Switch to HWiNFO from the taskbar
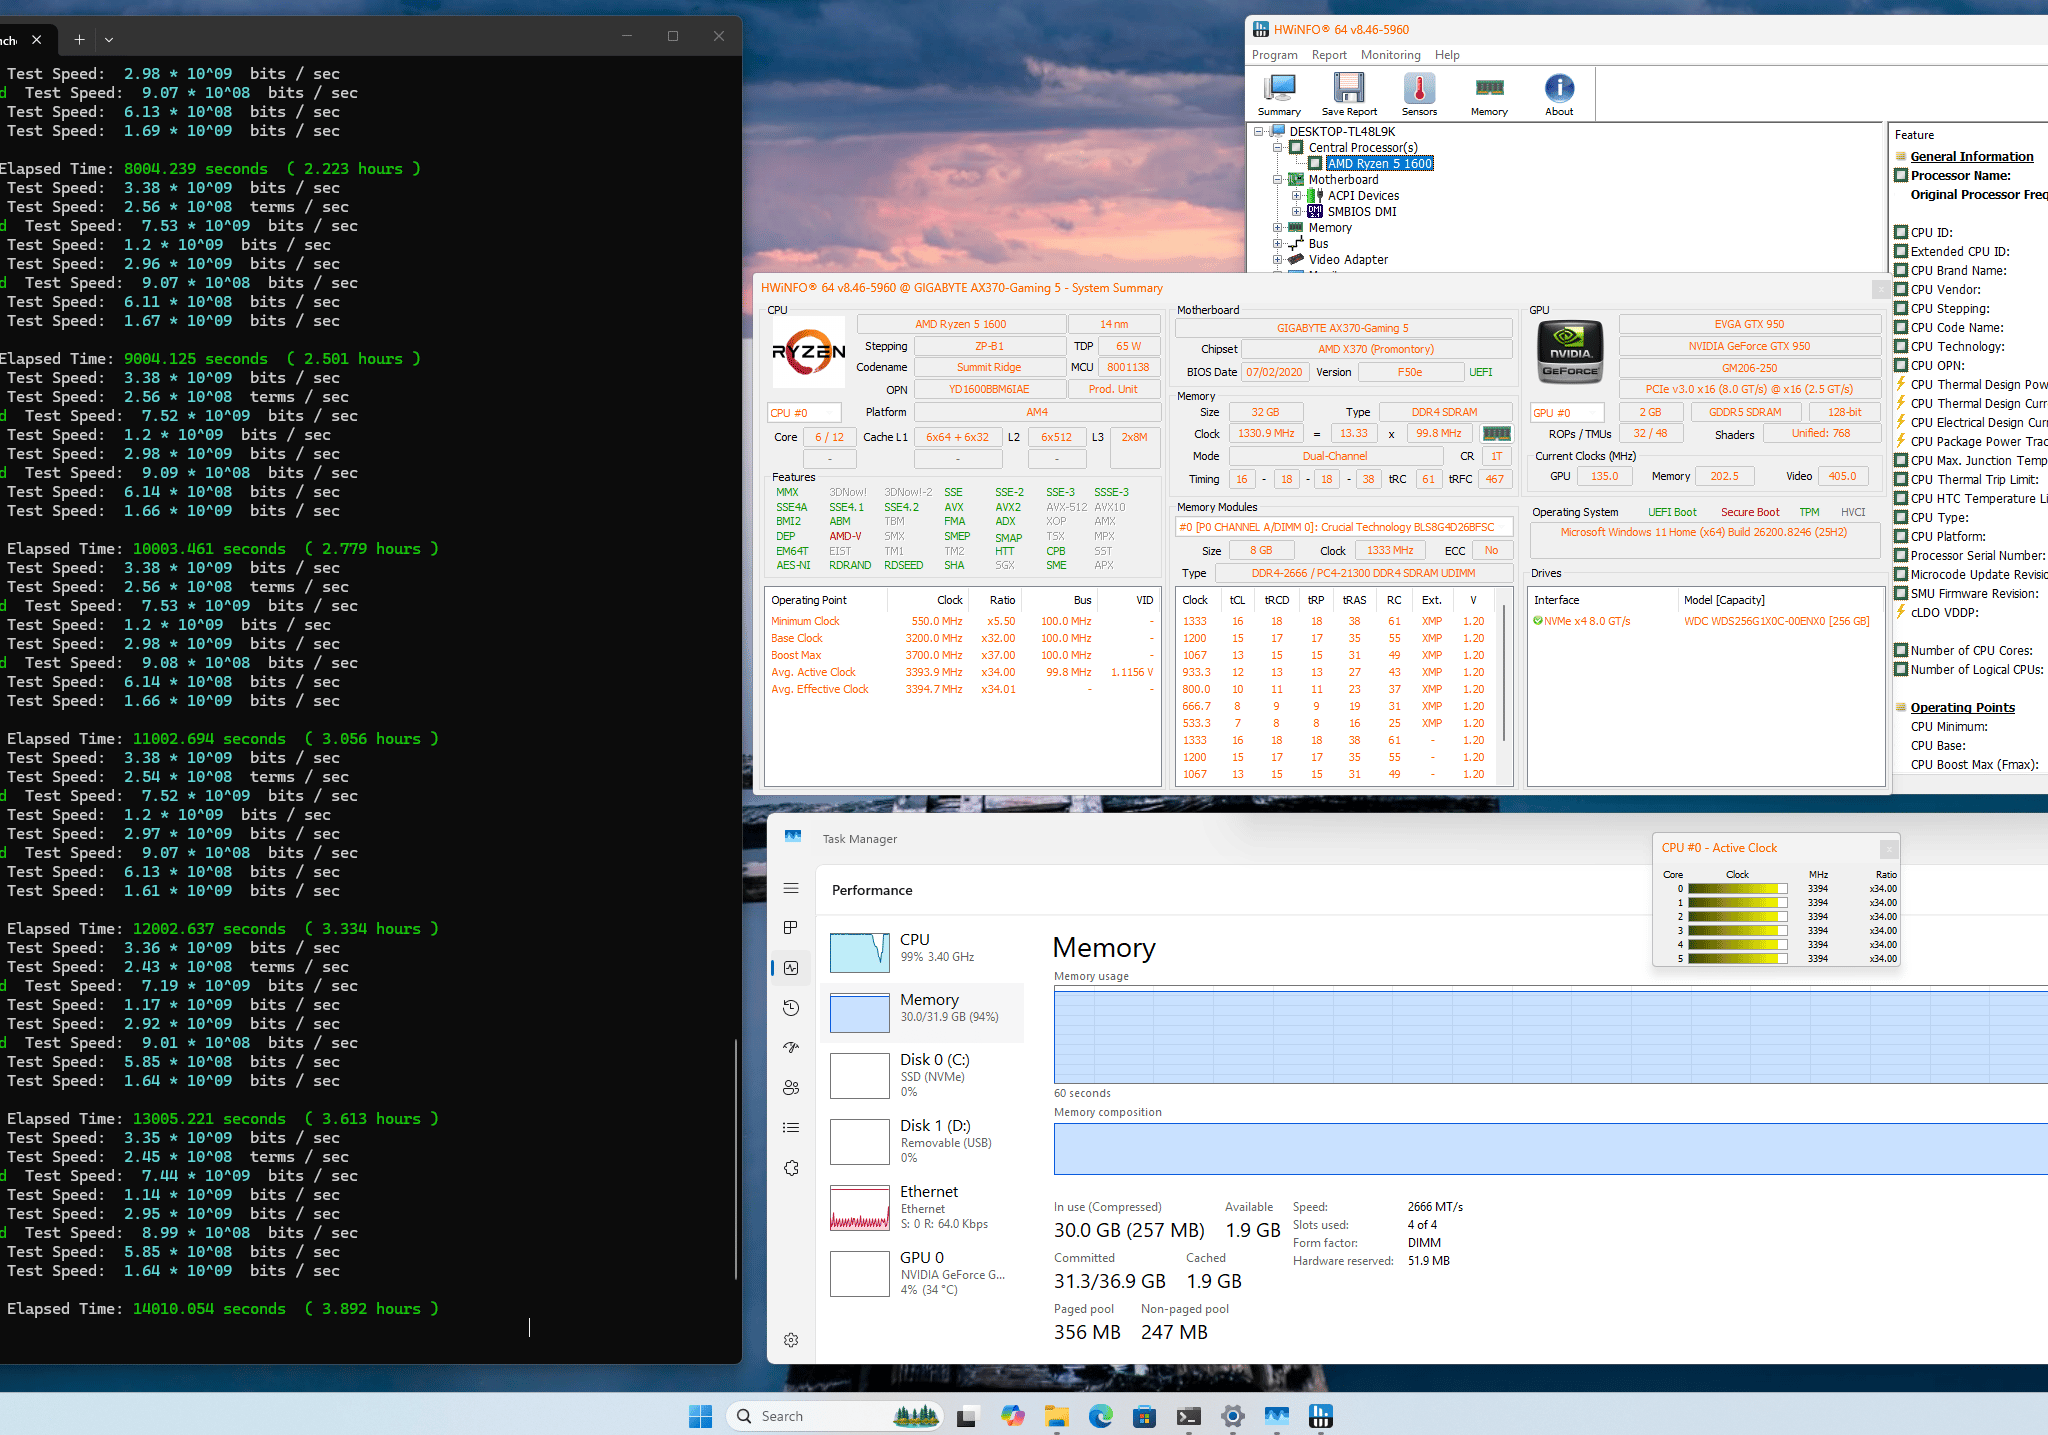This screenshot has height=1435, width=2048. pos(1321,1416)
